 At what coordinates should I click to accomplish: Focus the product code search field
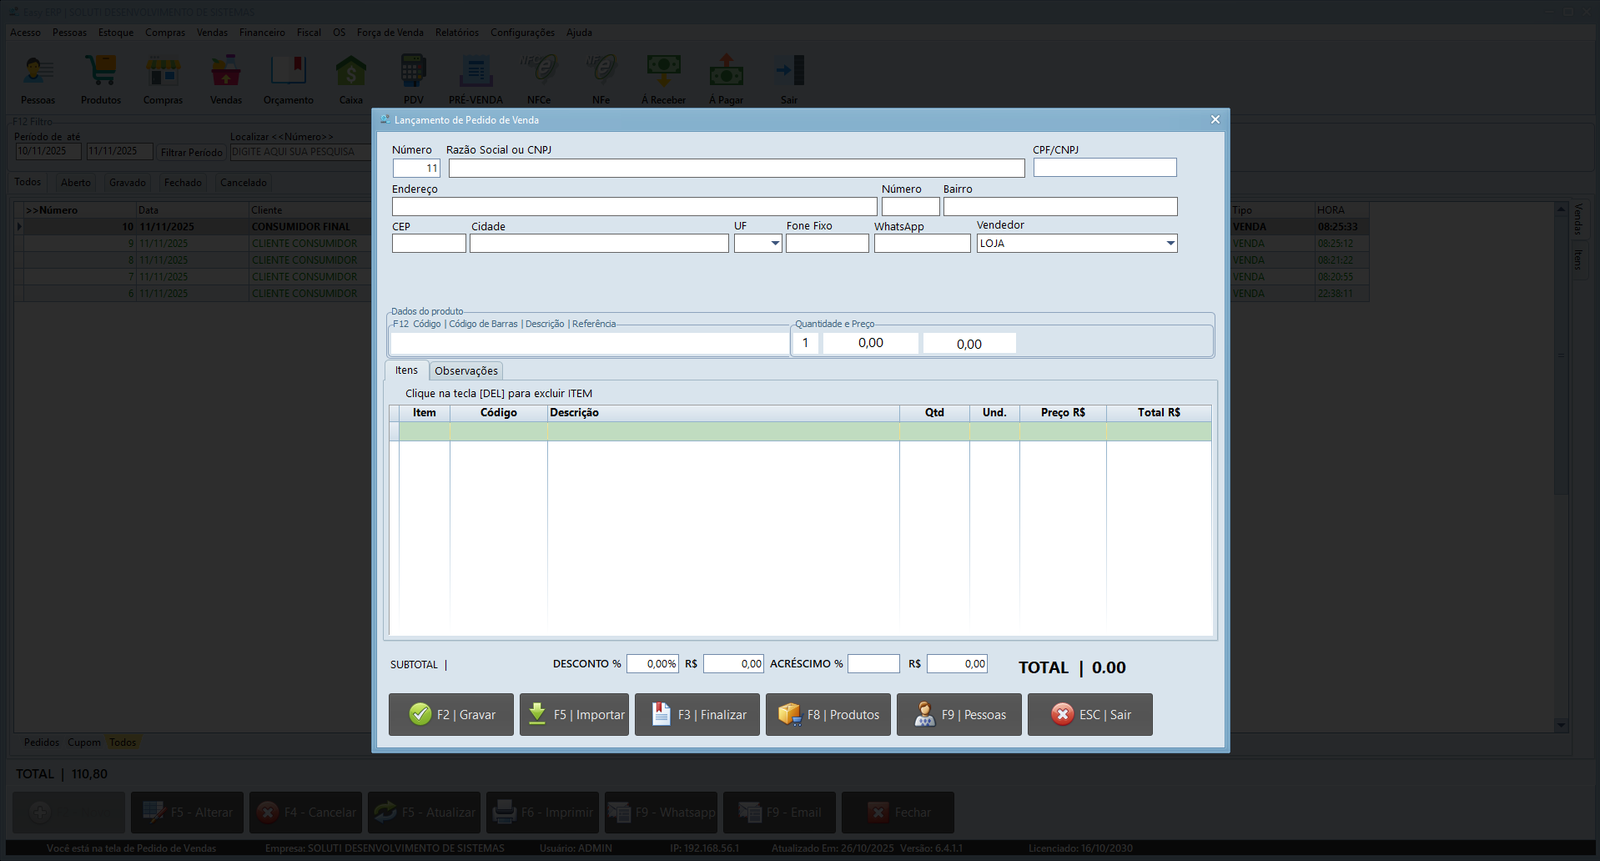pyautogui.click(x=589, y=343)
